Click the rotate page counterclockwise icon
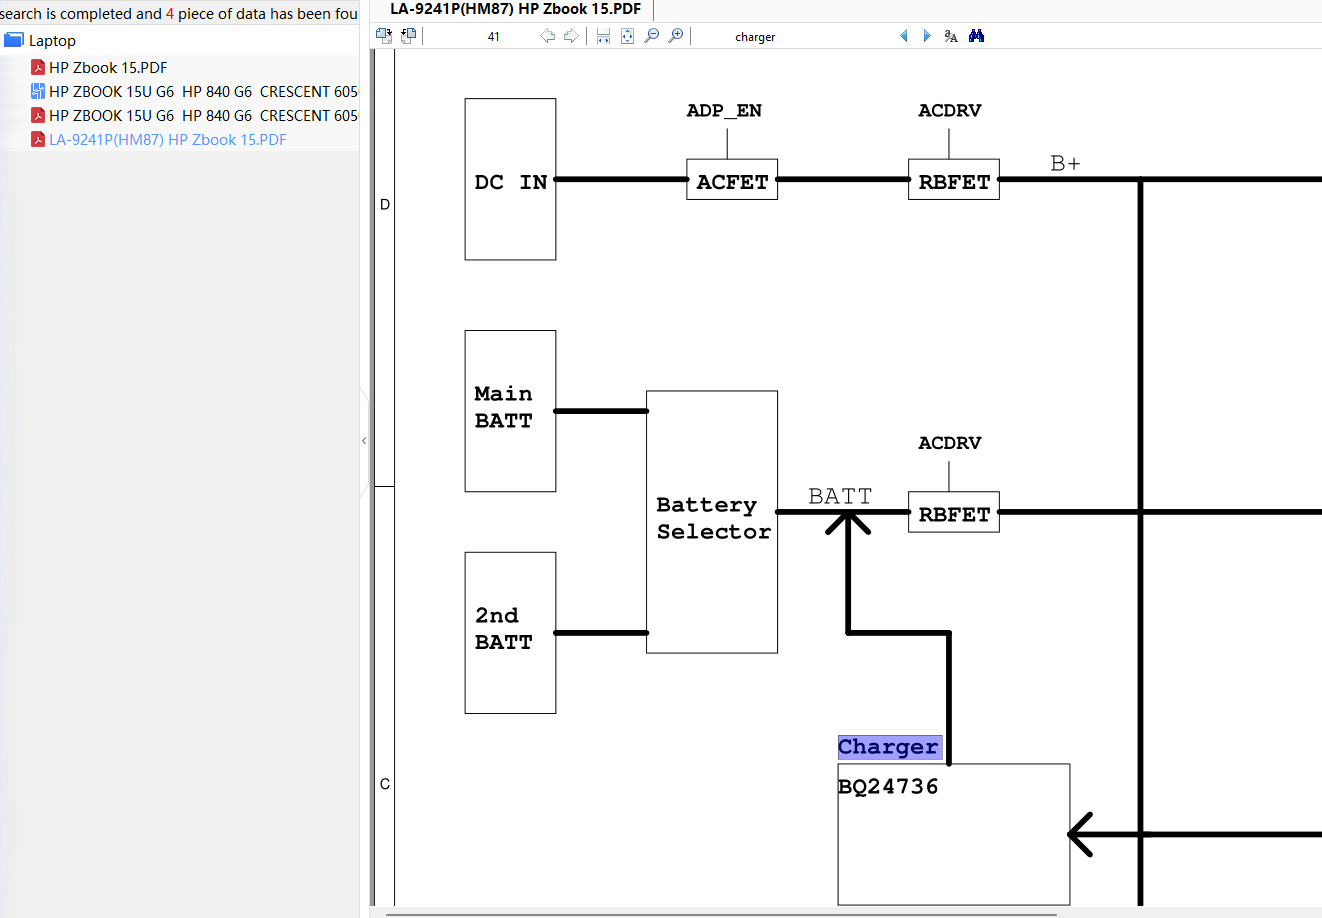1322x918 pixels. [408, 36]
